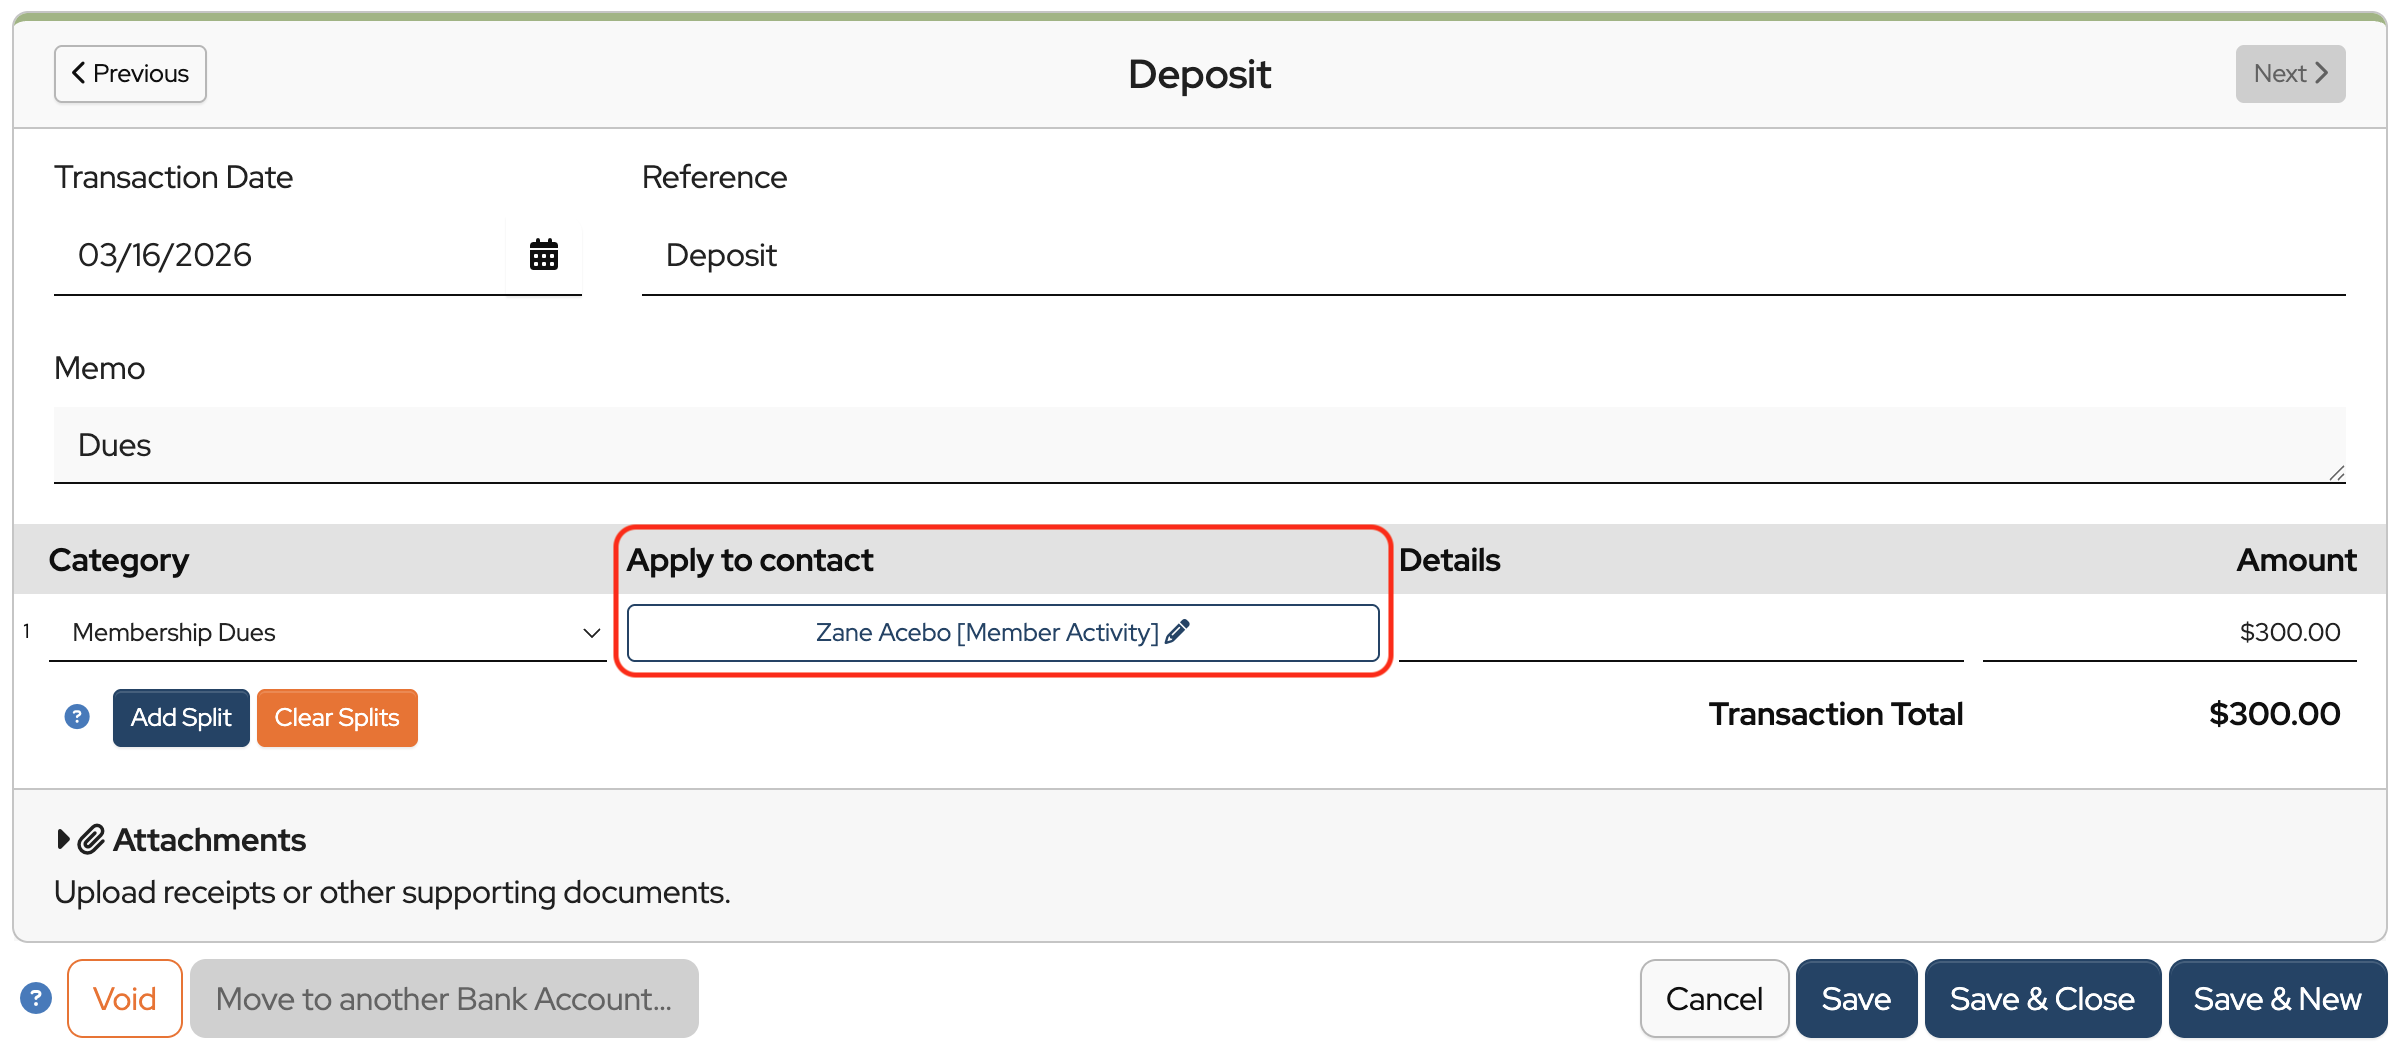Focus the Reference text field
The image size is (2402, 1060).
(x=1490, y=256)
